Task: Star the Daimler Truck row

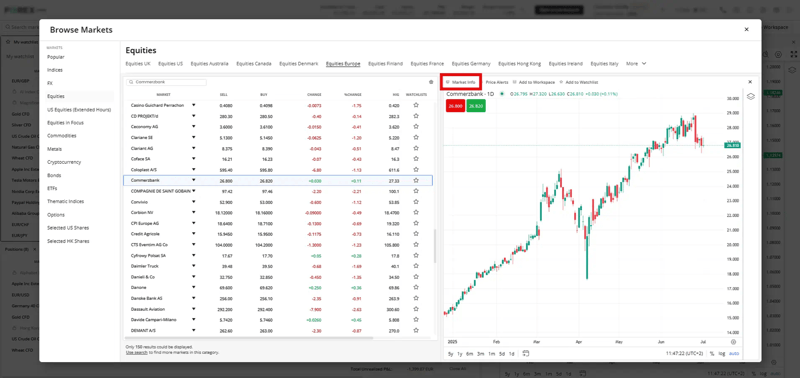Action: click(416, 266)
